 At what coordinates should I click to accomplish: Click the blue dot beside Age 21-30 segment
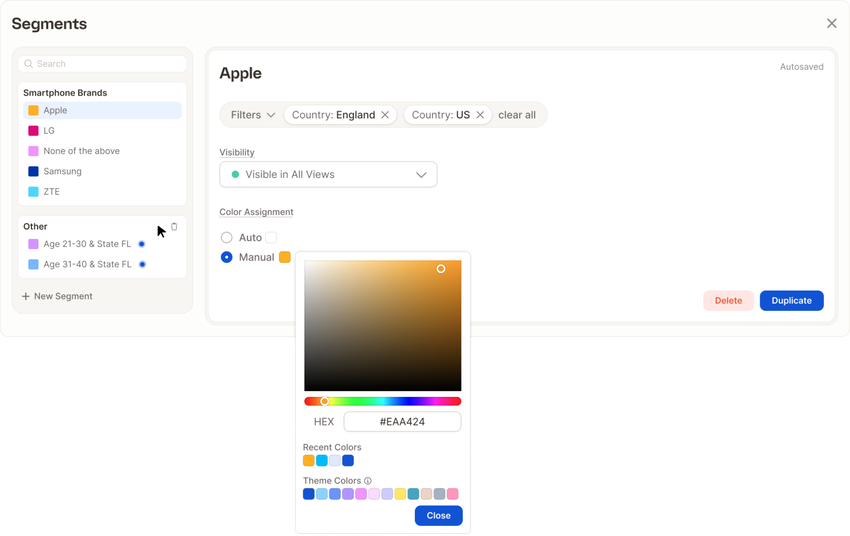(142, 244)
